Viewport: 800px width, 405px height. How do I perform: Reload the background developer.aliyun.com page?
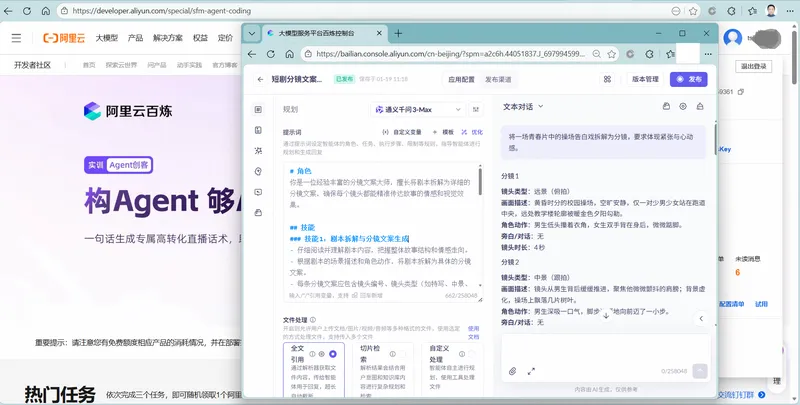(27, 11)
